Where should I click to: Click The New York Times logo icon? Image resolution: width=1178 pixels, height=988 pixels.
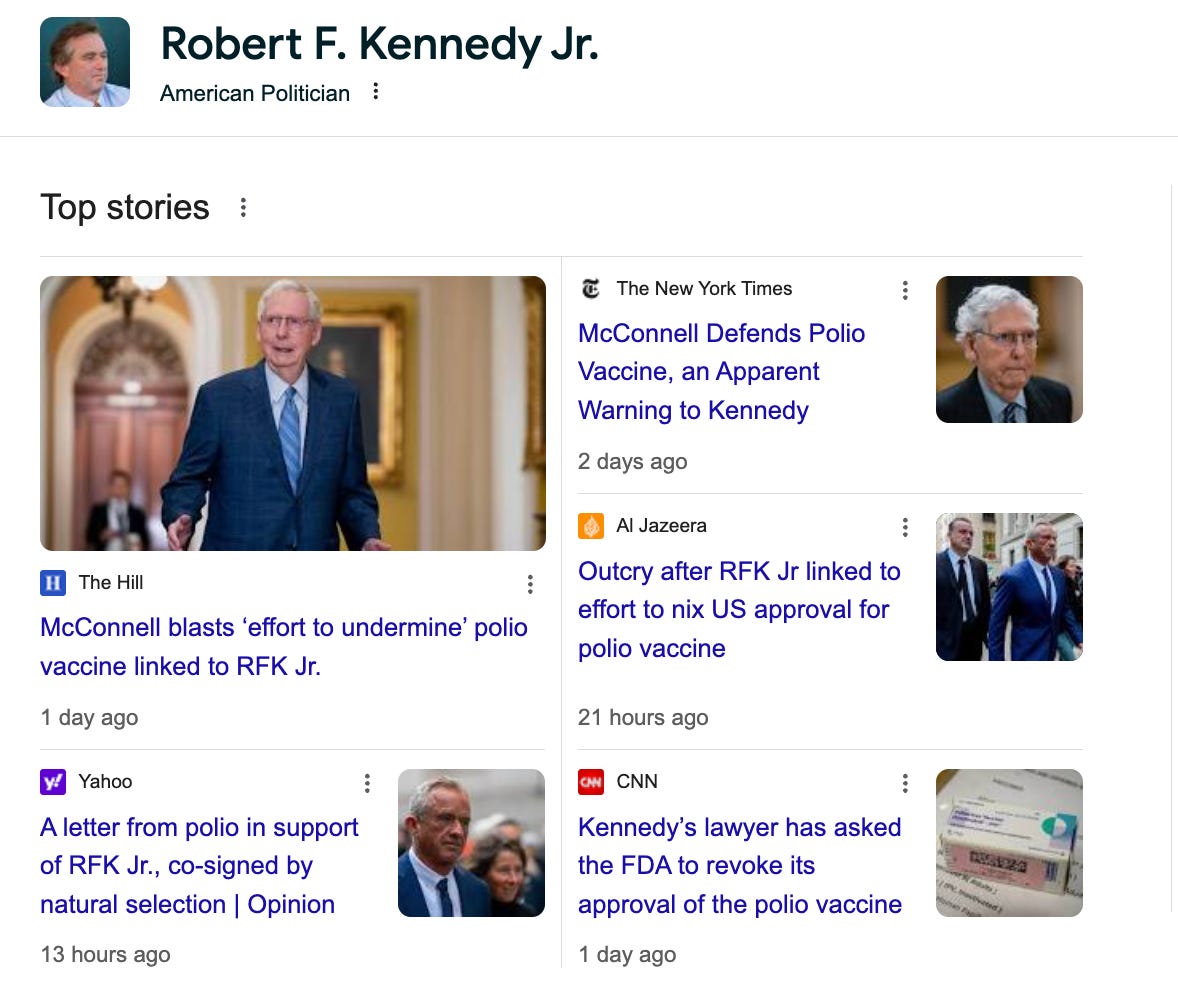[x=591, y=289]
